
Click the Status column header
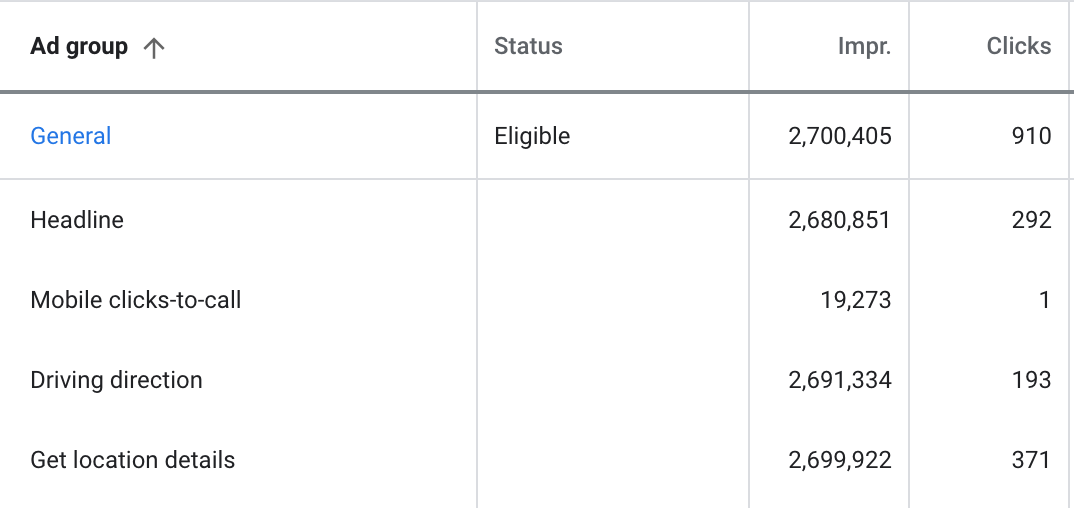coord(528,46)
